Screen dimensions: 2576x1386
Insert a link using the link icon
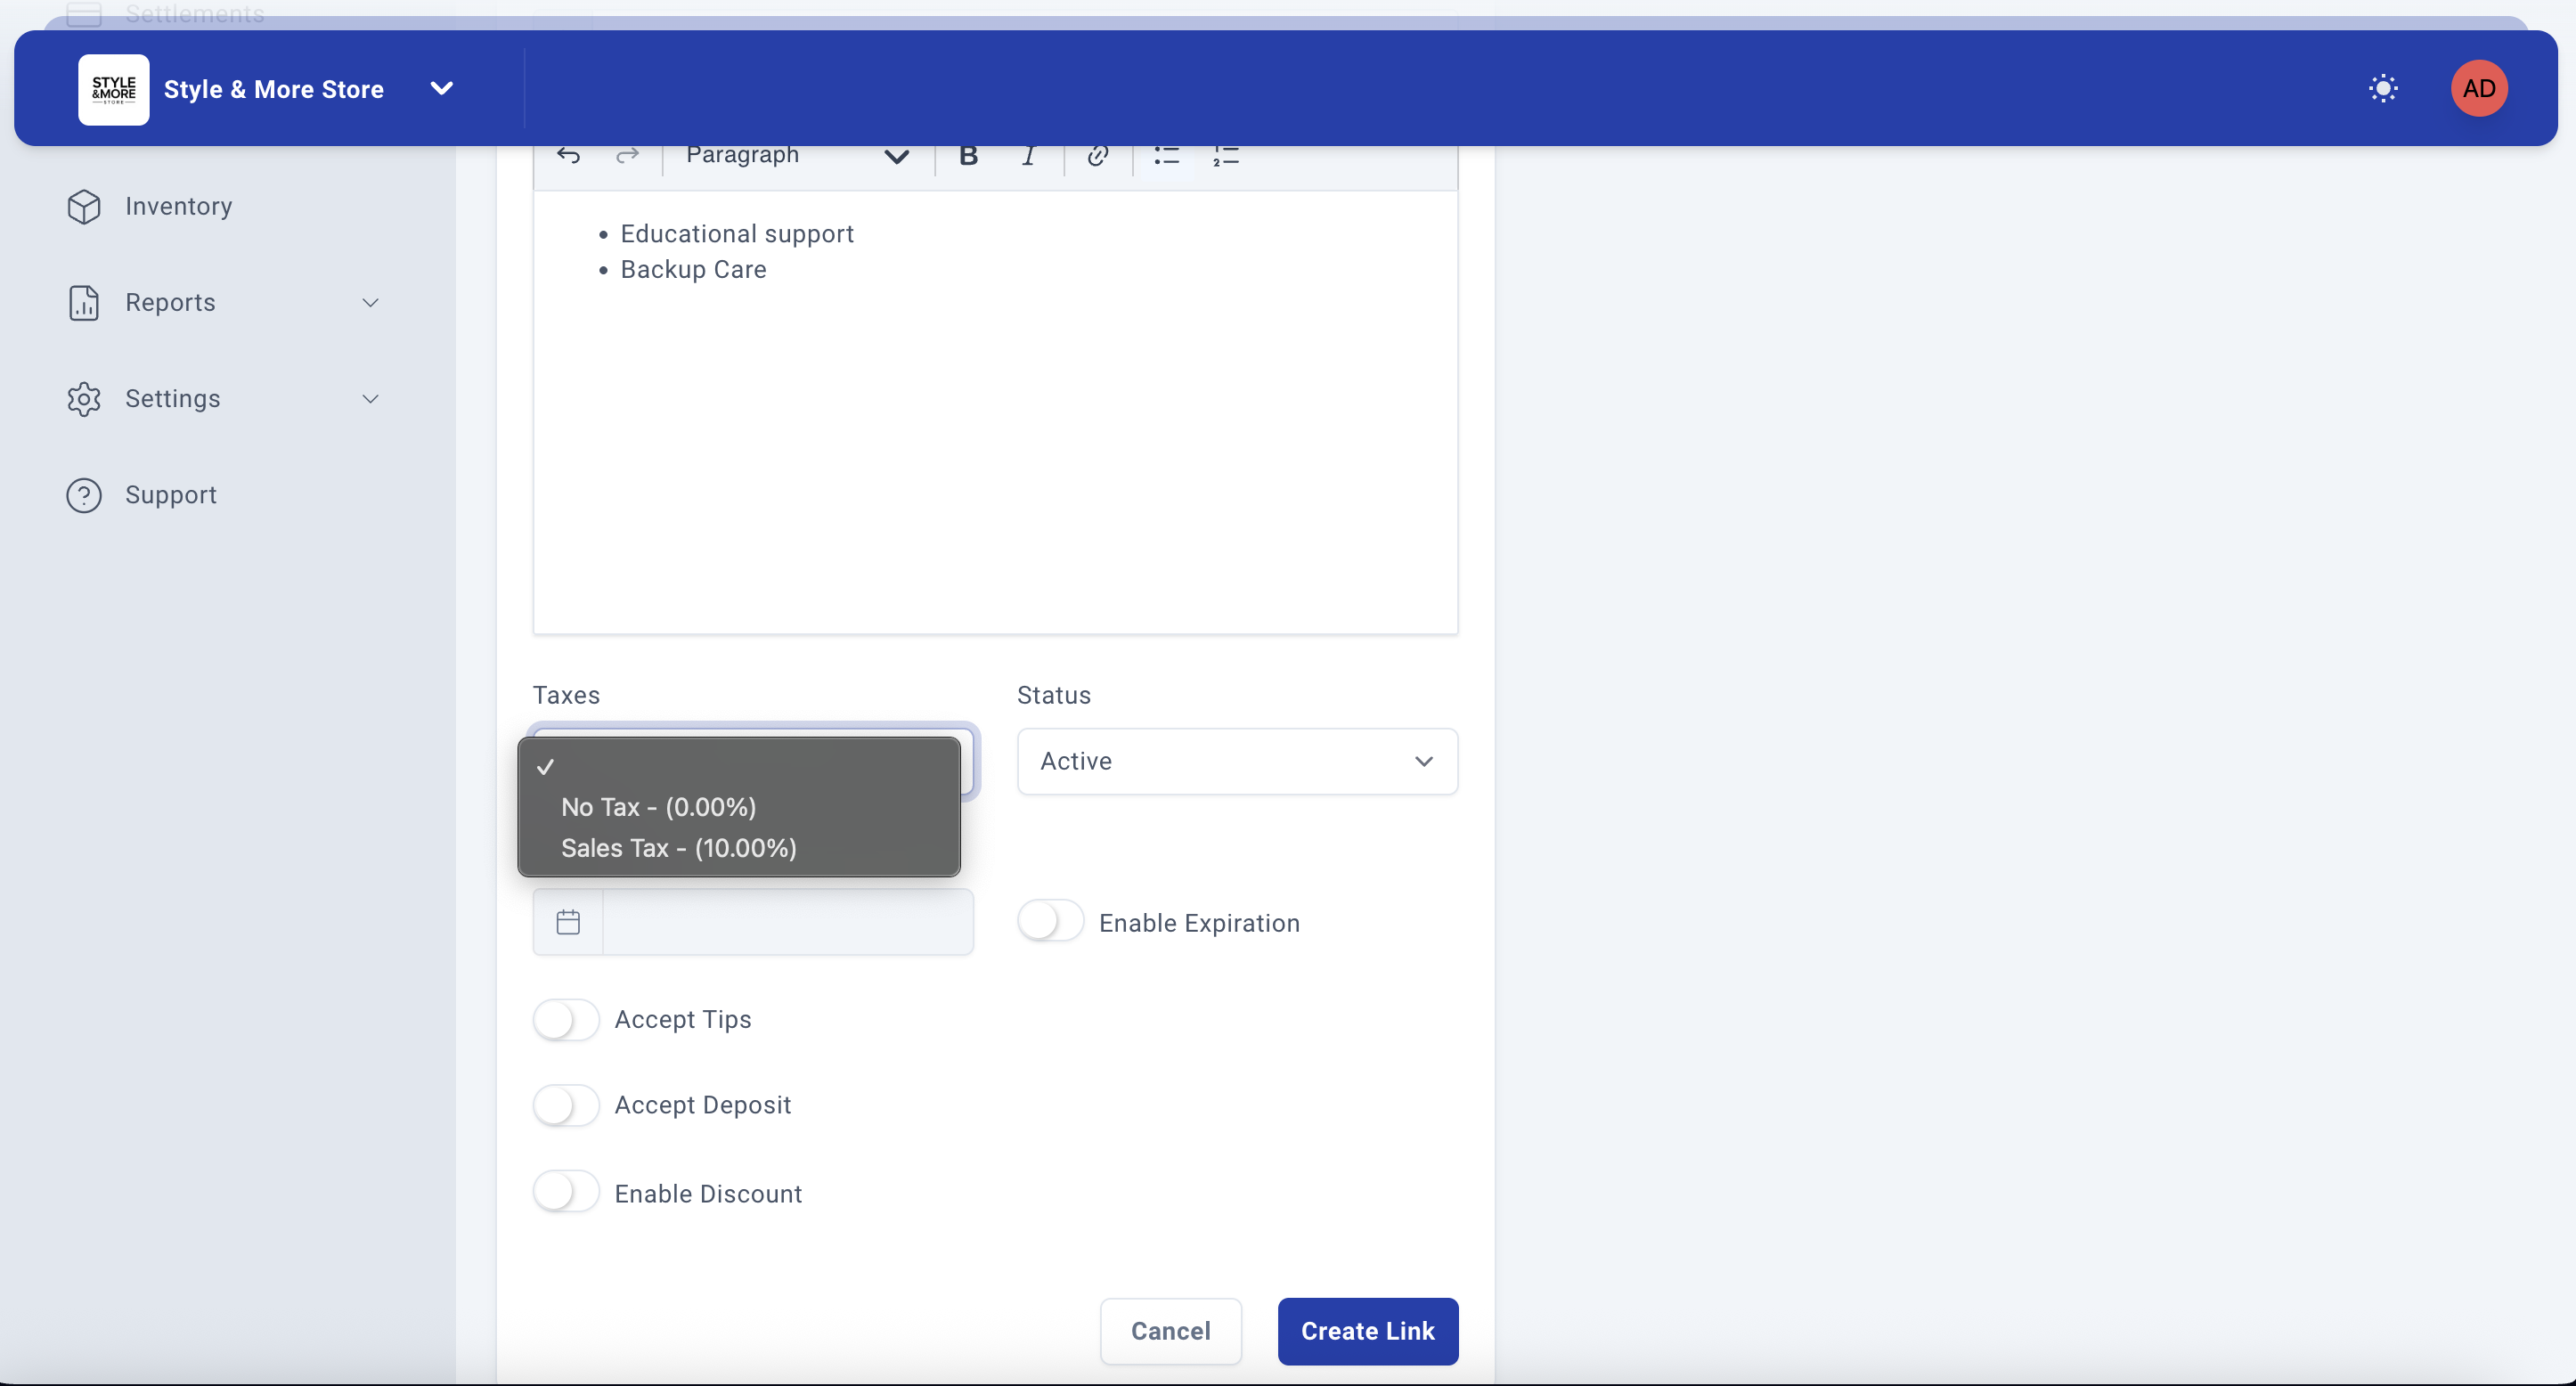1097,156
